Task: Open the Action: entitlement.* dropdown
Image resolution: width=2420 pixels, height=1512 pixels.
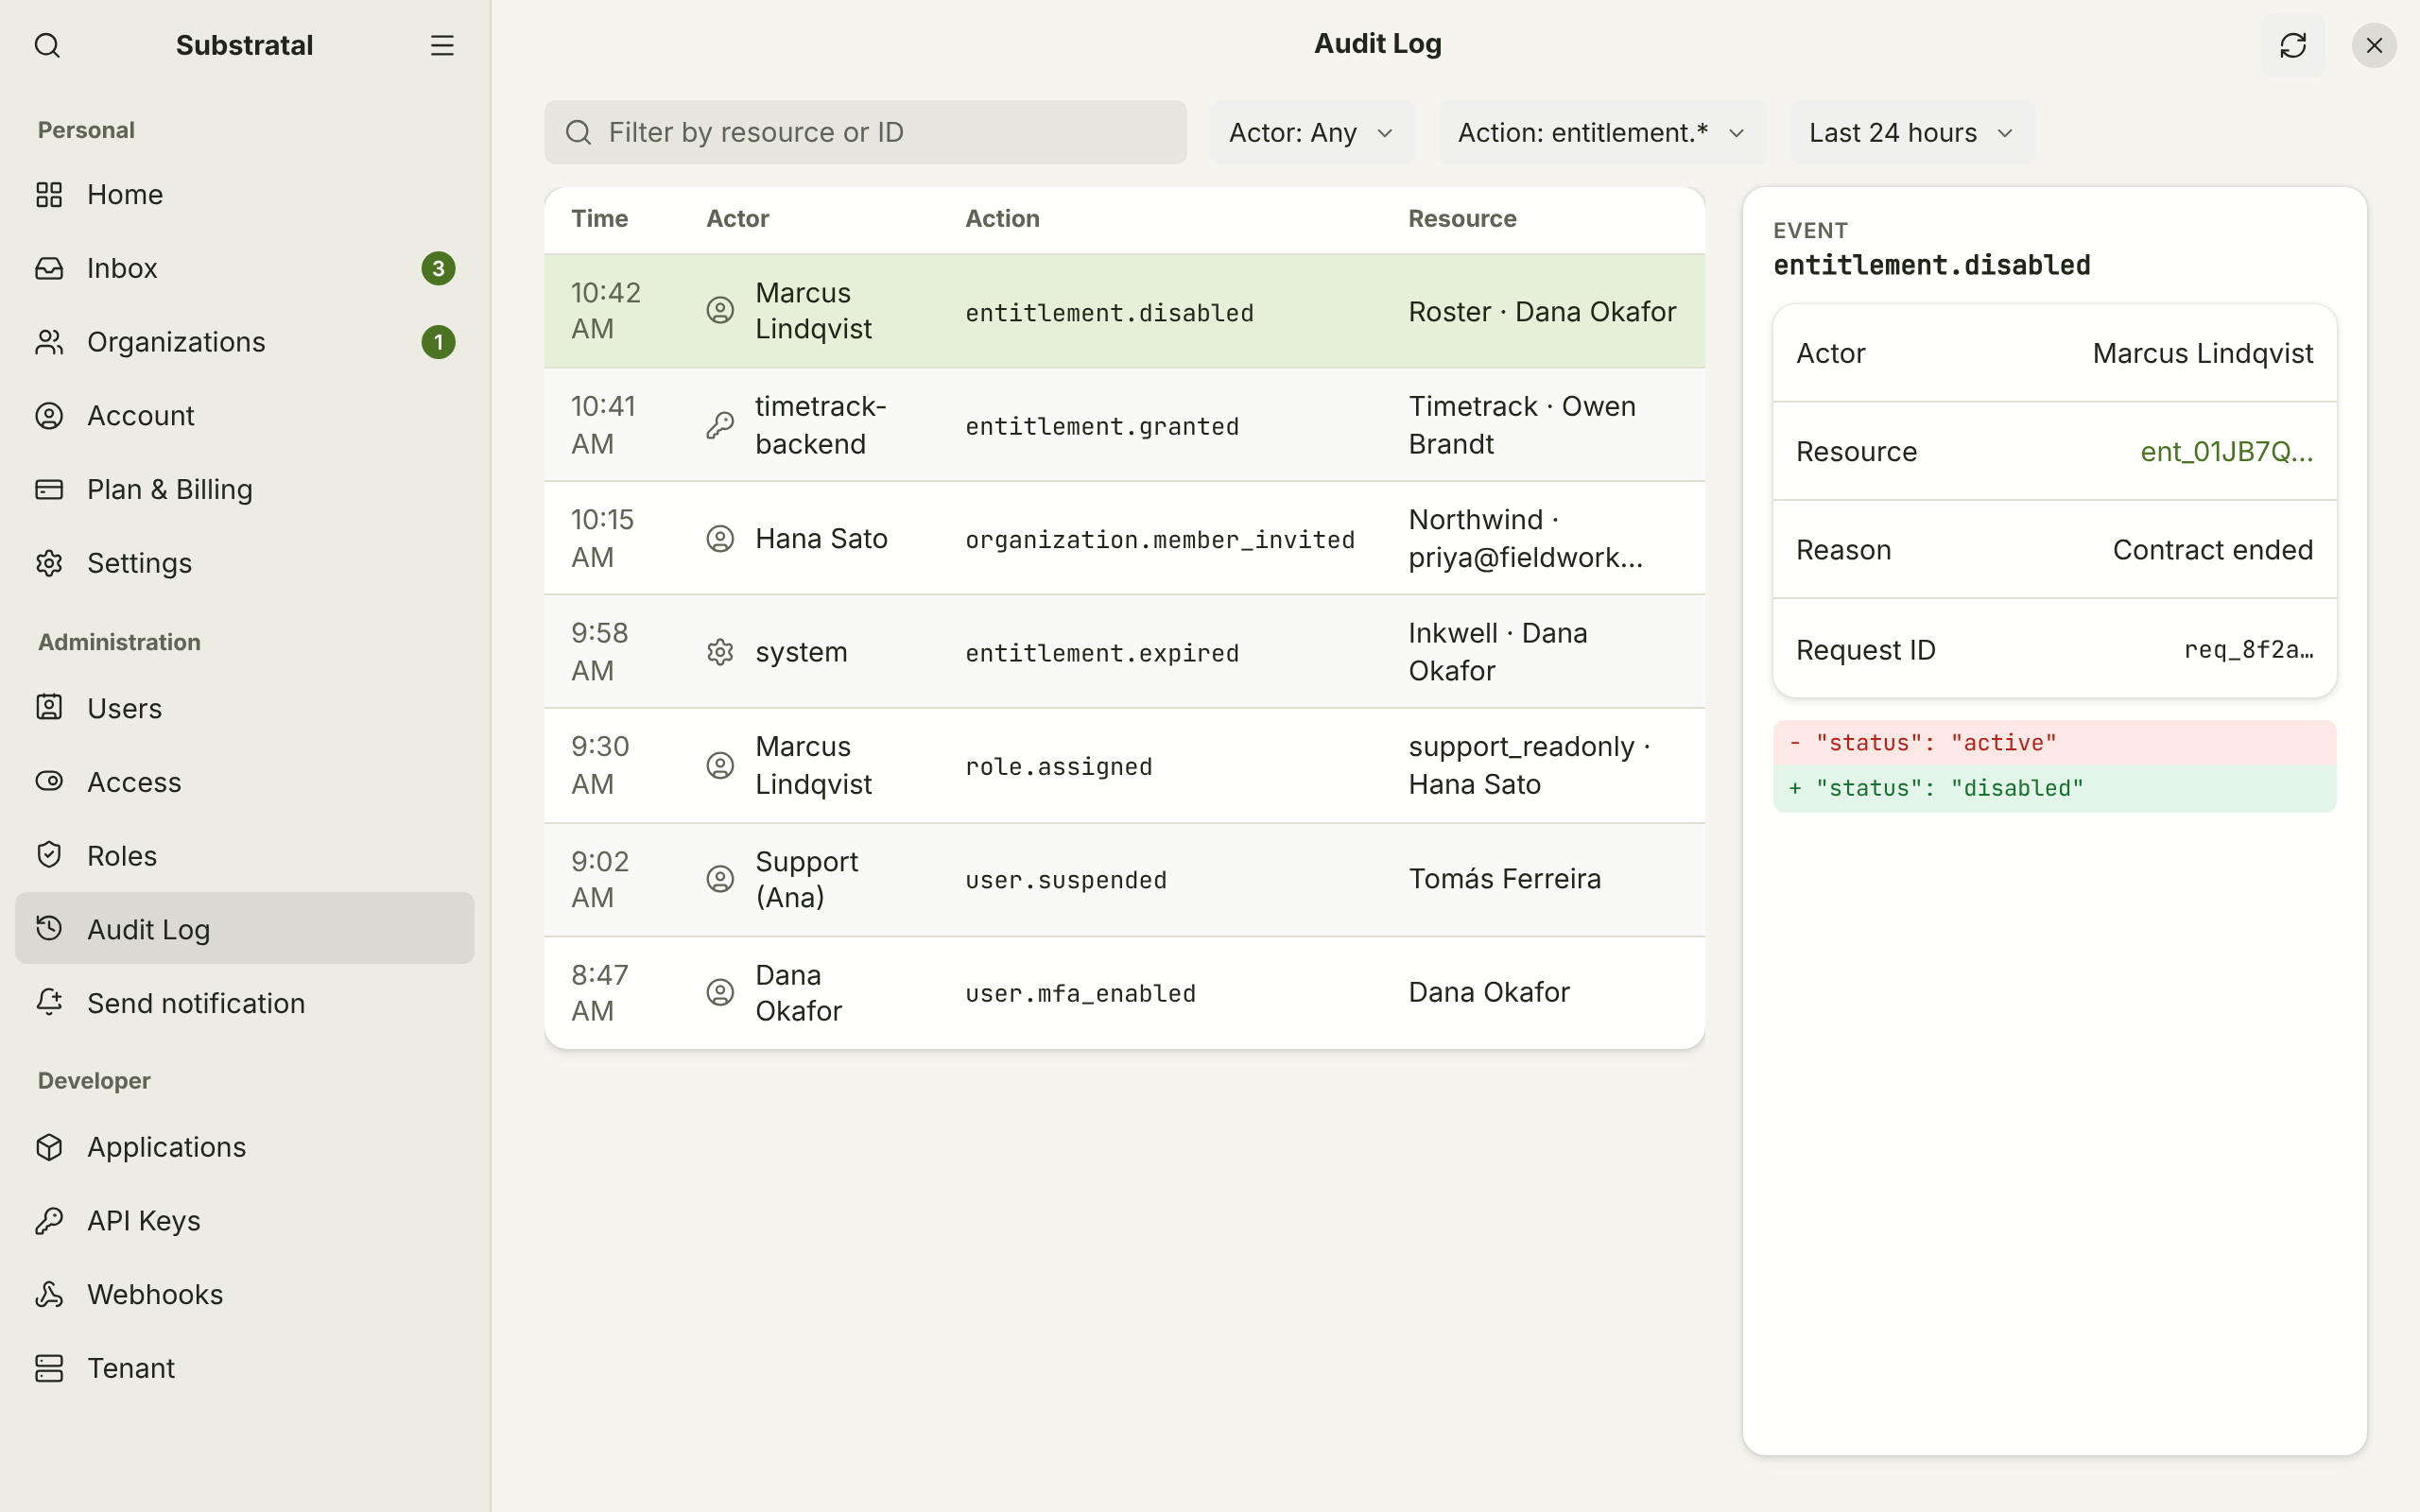Action: [x=1602, y=132]
